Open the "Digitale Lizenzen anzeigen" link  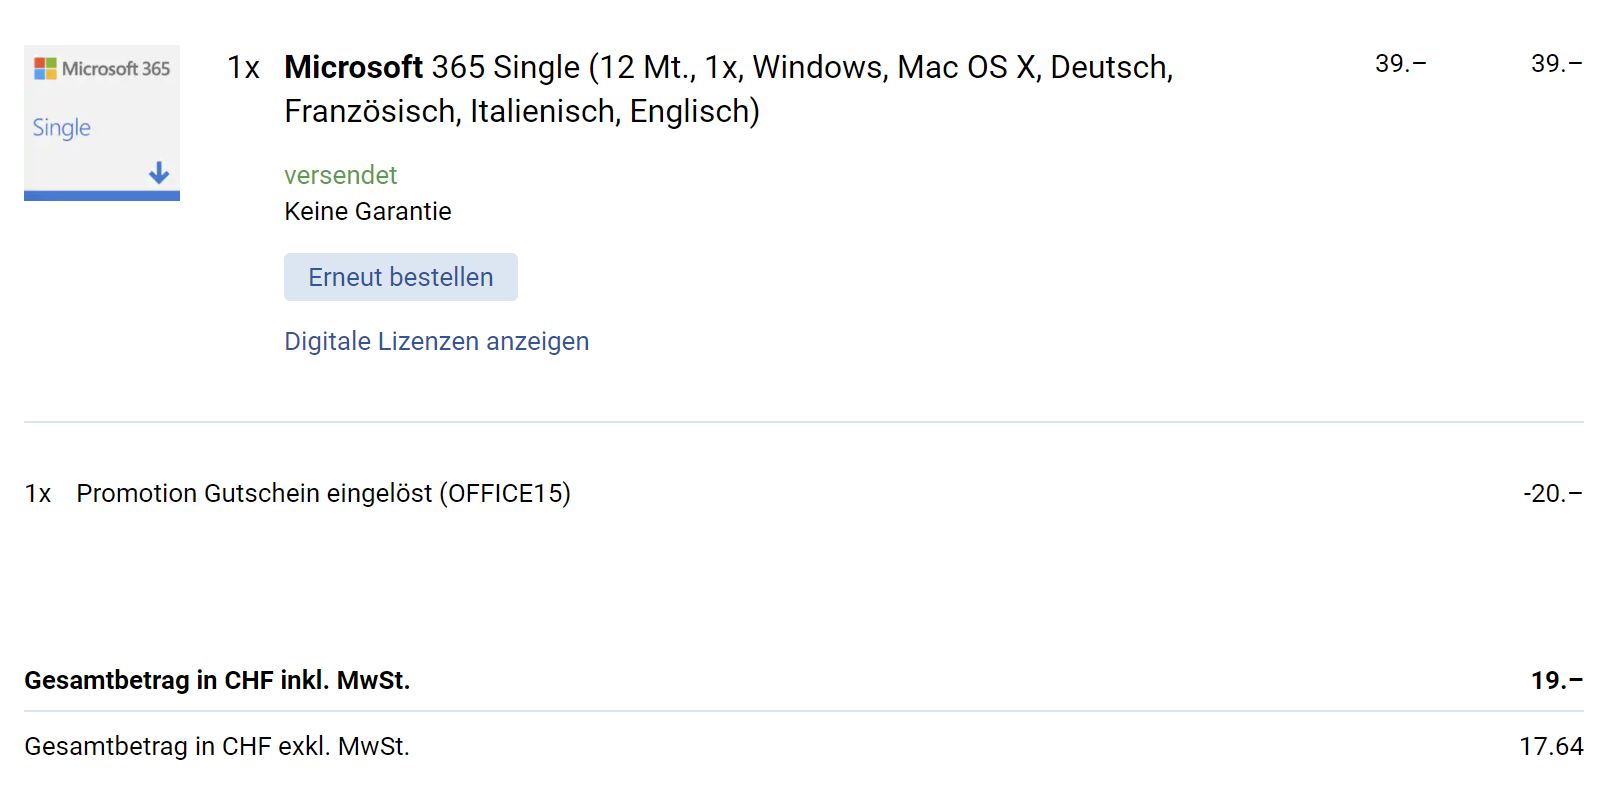tap(436, 342)
